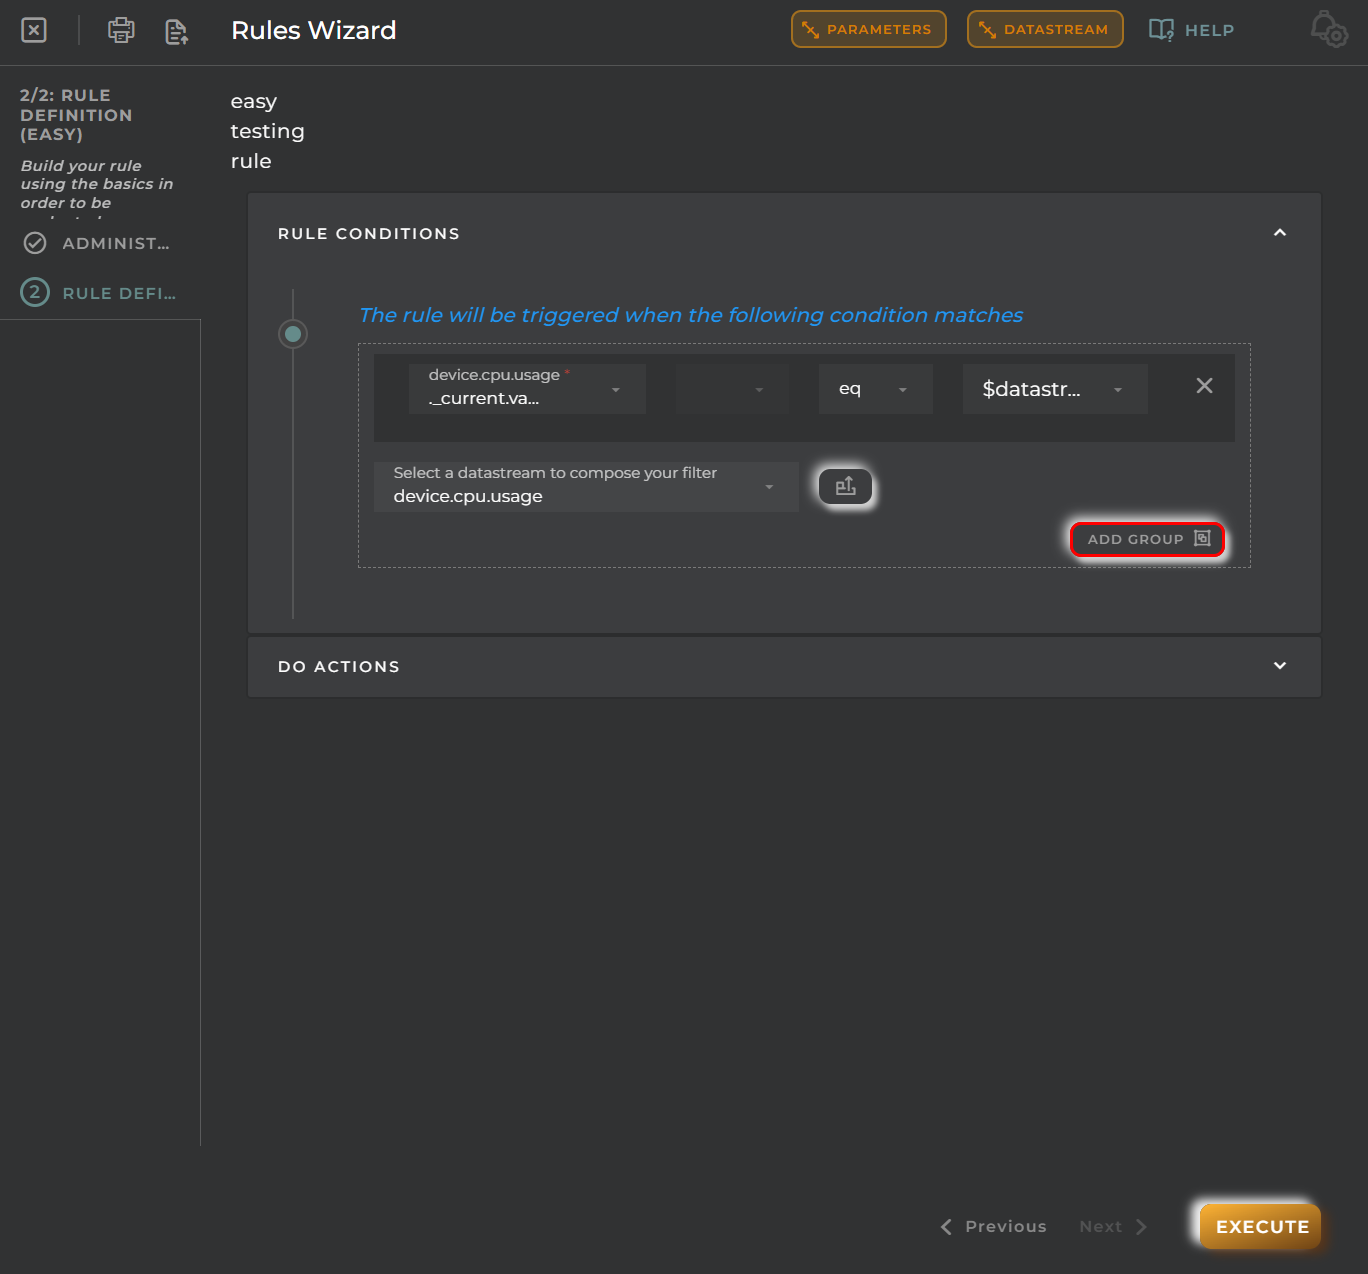Open the PARAMETERS panel

(869, 29)
